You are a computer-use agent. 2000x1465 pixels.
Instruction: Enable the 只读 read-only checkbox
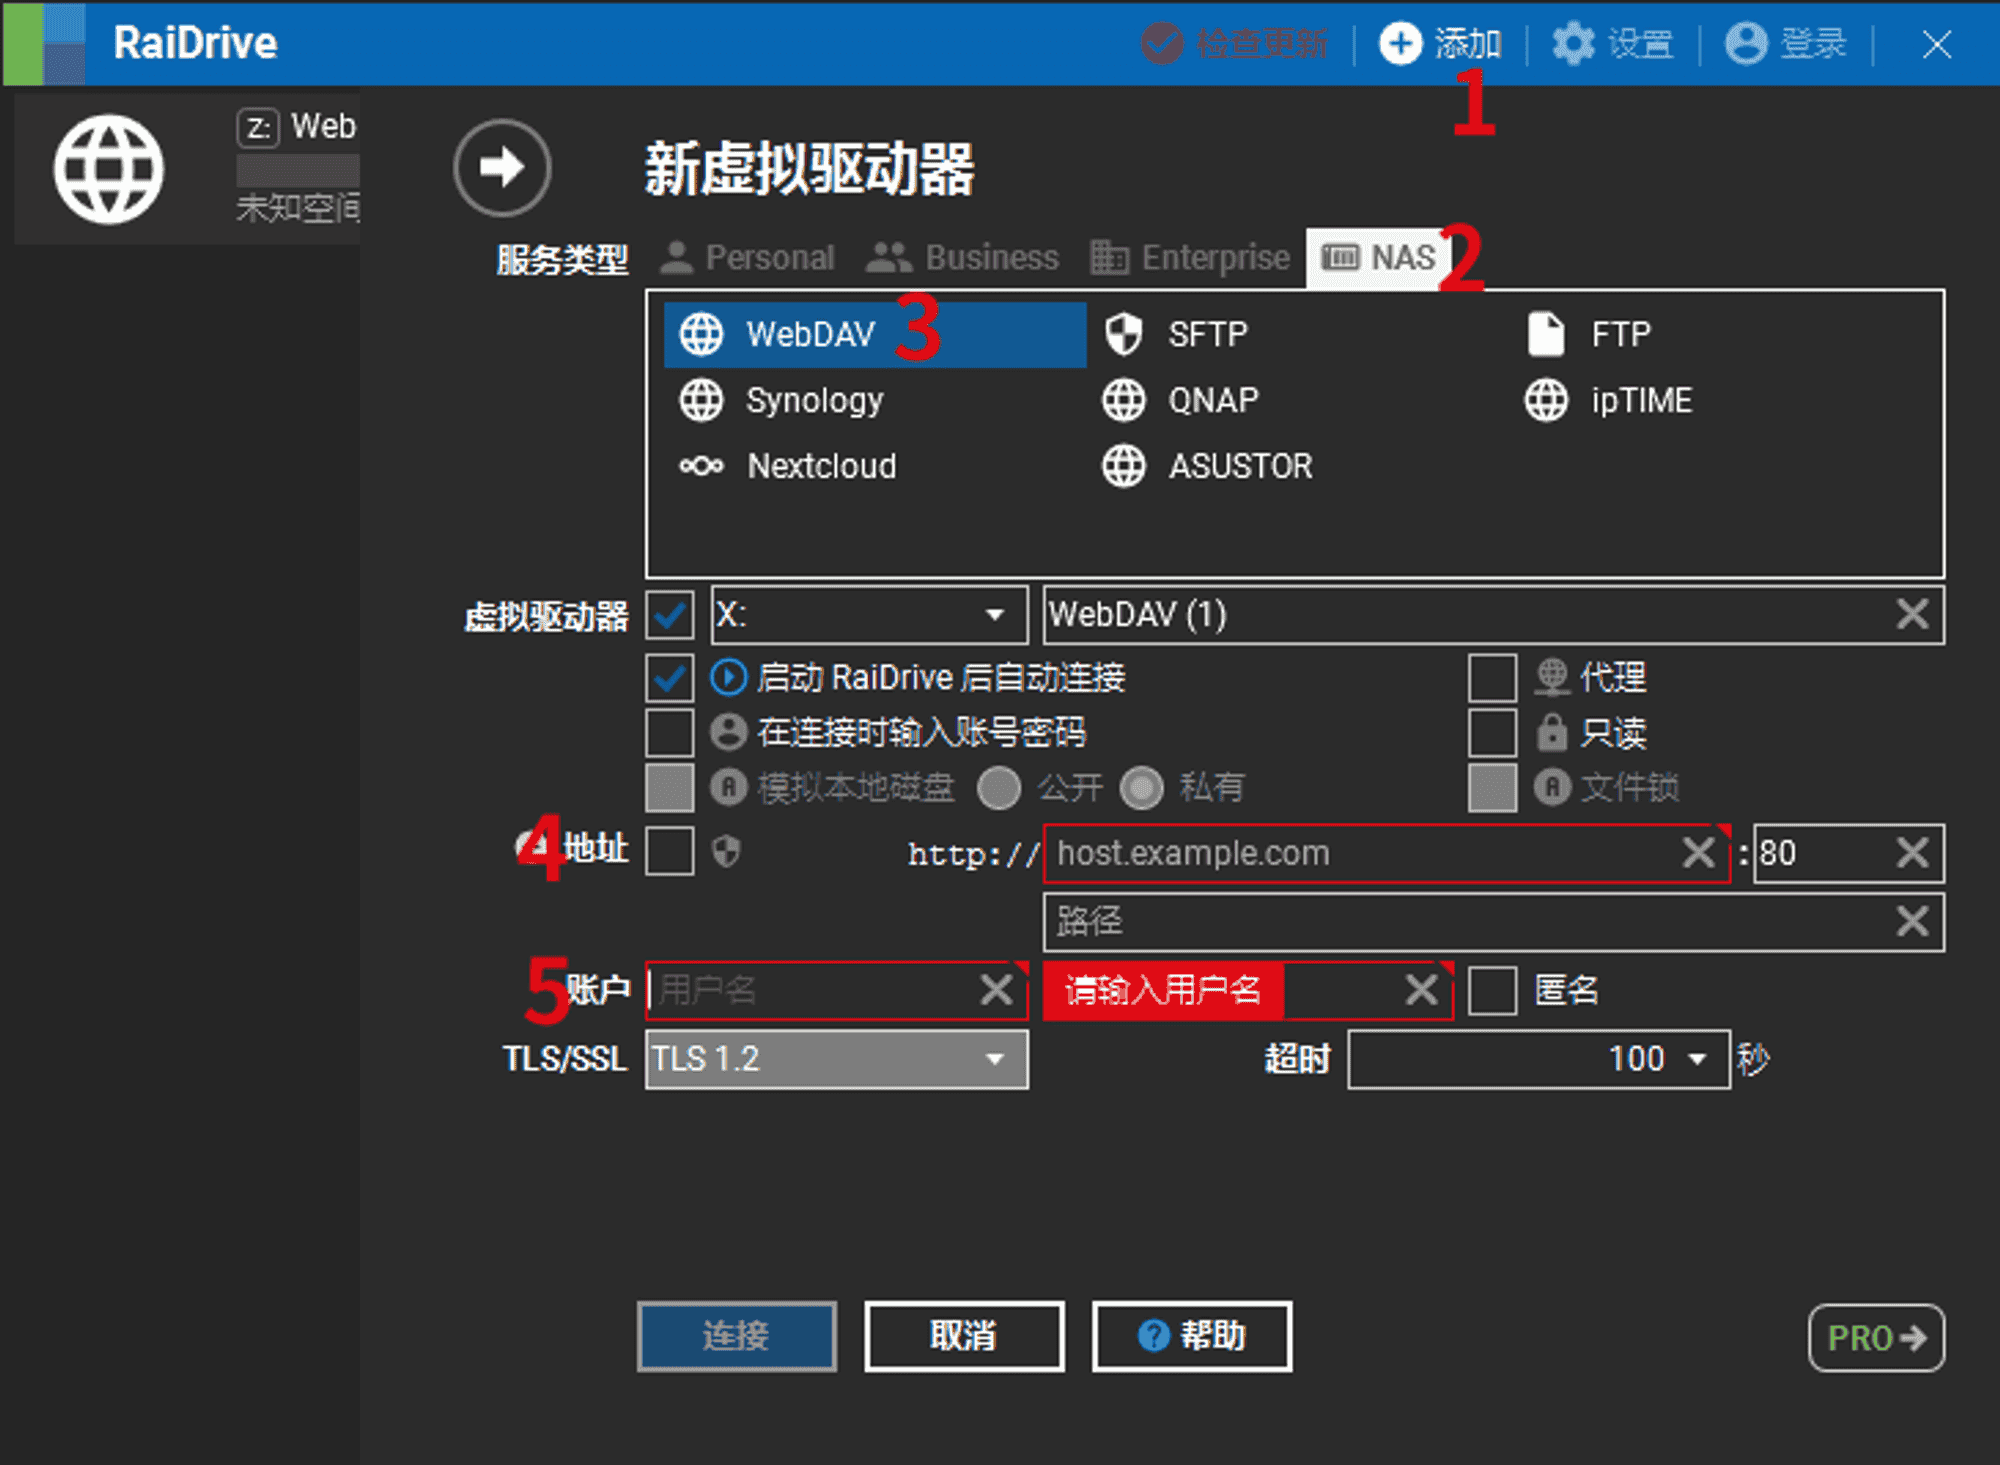coord(1491,733)
